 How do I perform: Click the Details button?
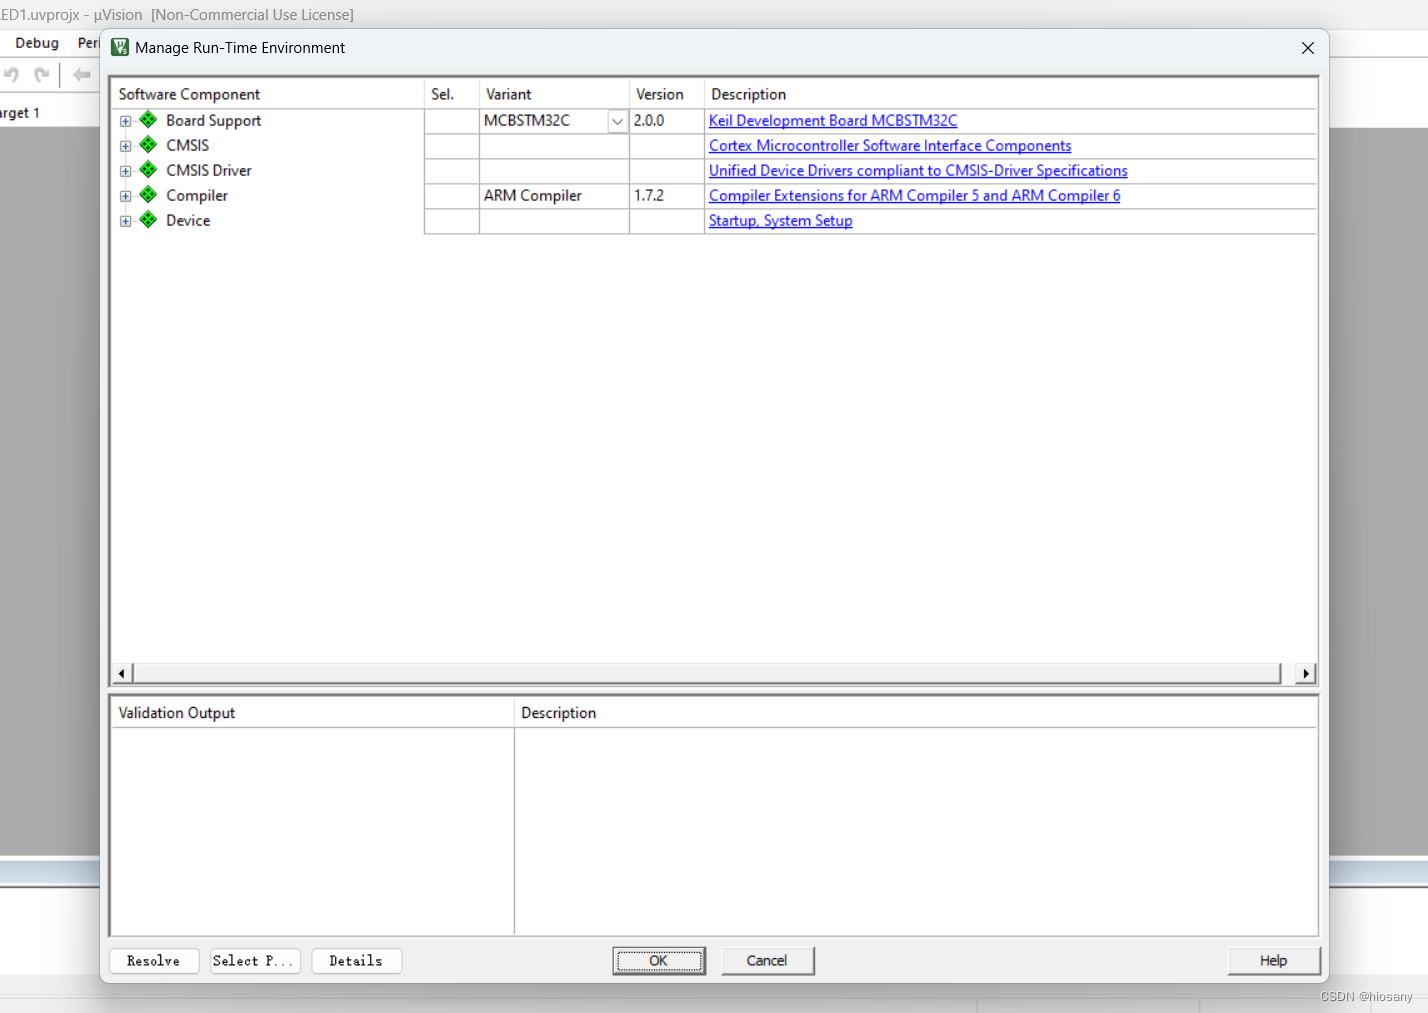(356, 961)
